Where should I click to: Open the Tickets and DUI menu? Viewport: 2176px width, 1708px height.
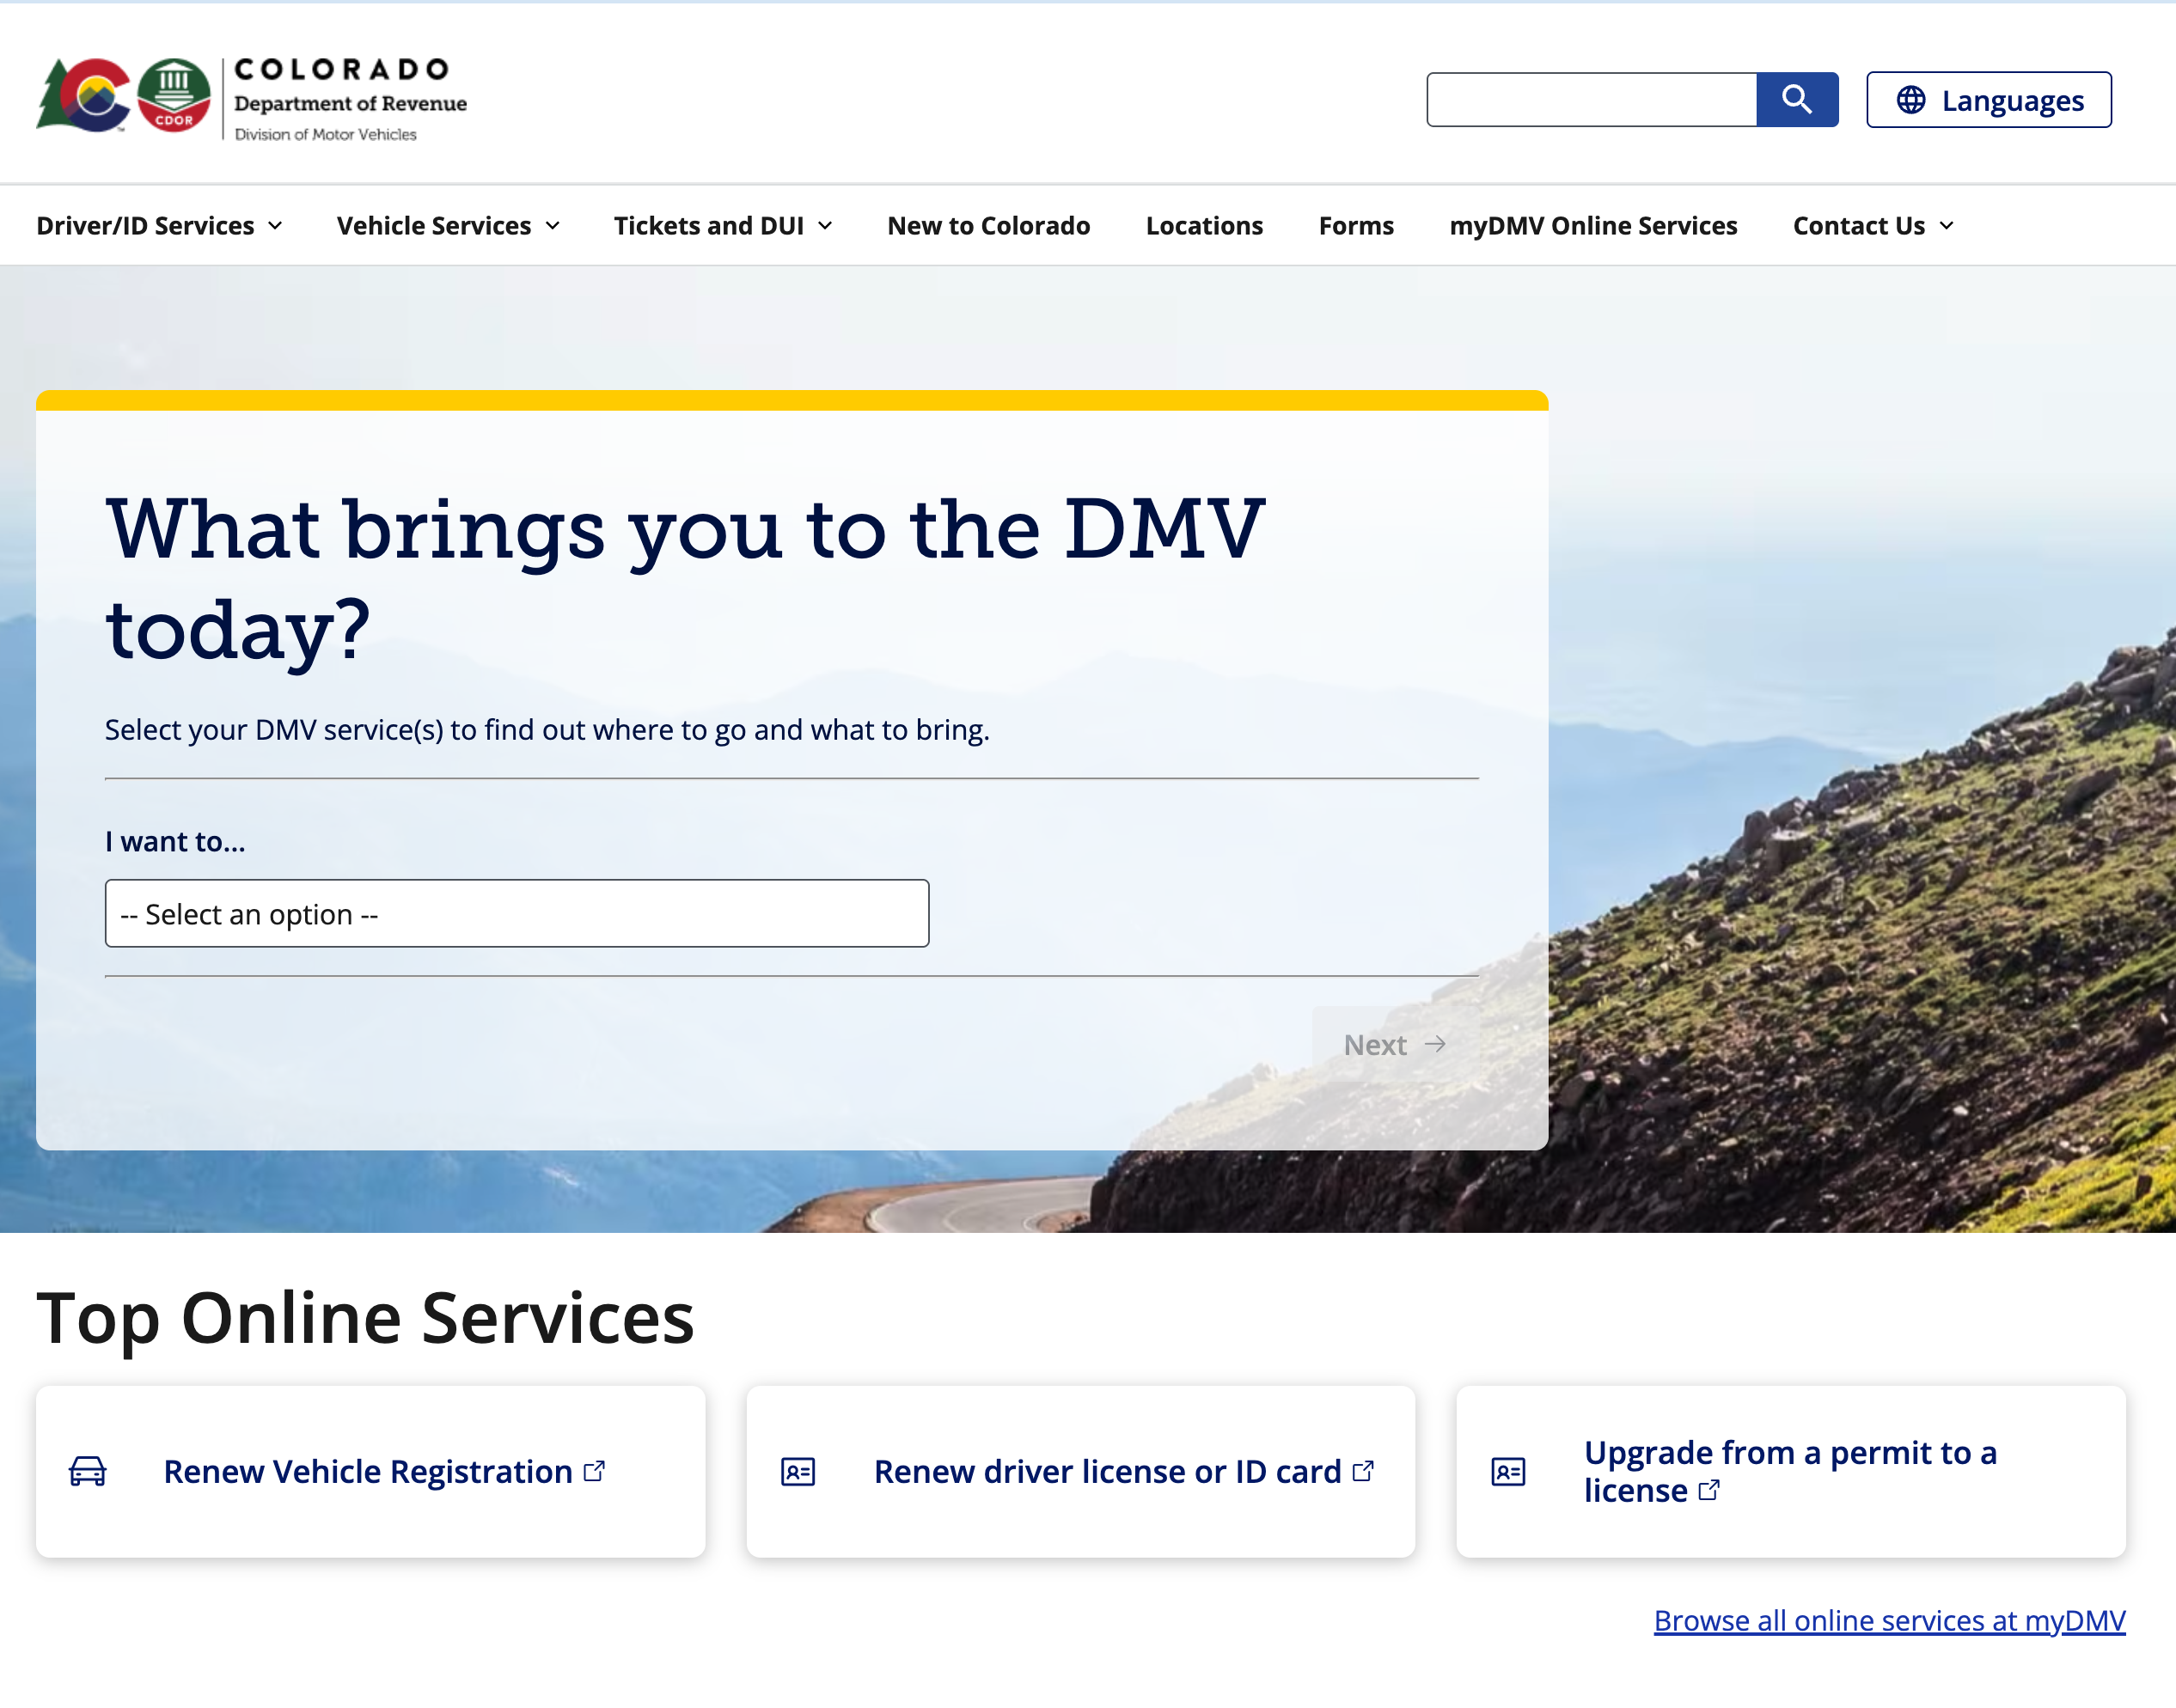tap(724, 226)
